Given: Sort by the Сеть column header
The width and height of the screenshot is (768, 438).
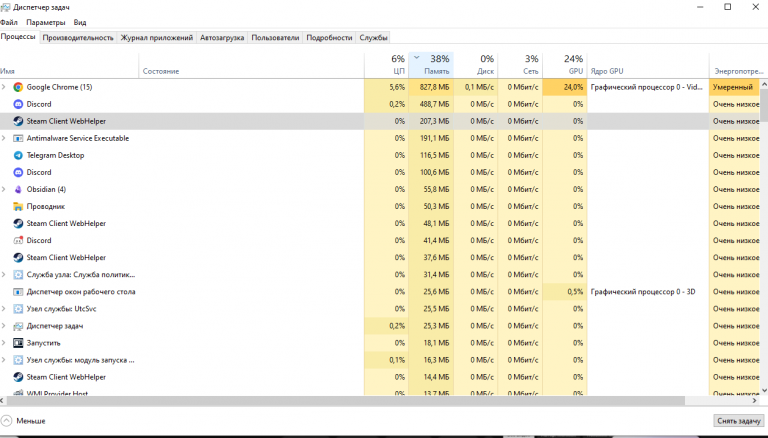Looking at the screenshot, I should coord(520,65).
